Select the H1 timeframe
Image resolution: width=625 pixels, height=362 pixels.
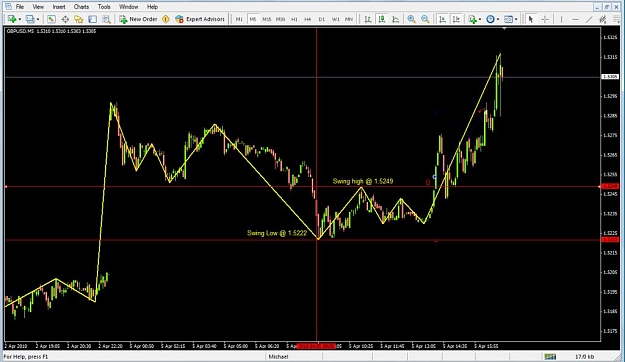pyautogui.click(x=294, y=19)
